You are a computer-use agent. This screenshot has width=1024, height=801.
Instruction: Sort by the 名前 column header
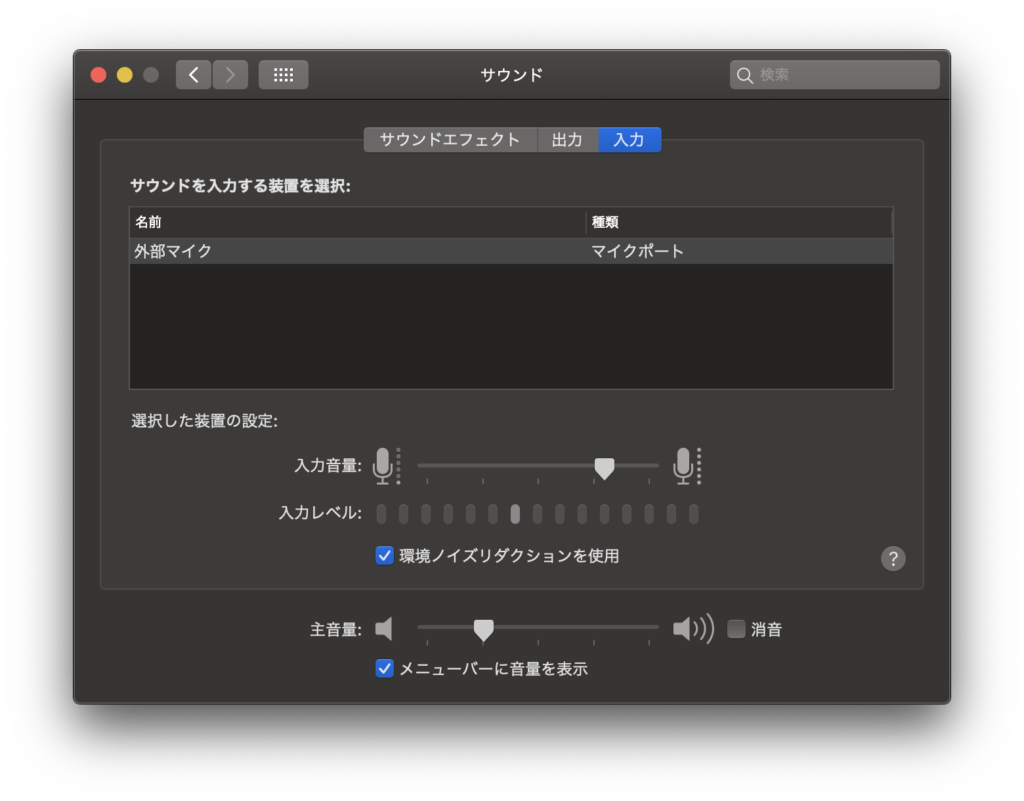point(358,223)
